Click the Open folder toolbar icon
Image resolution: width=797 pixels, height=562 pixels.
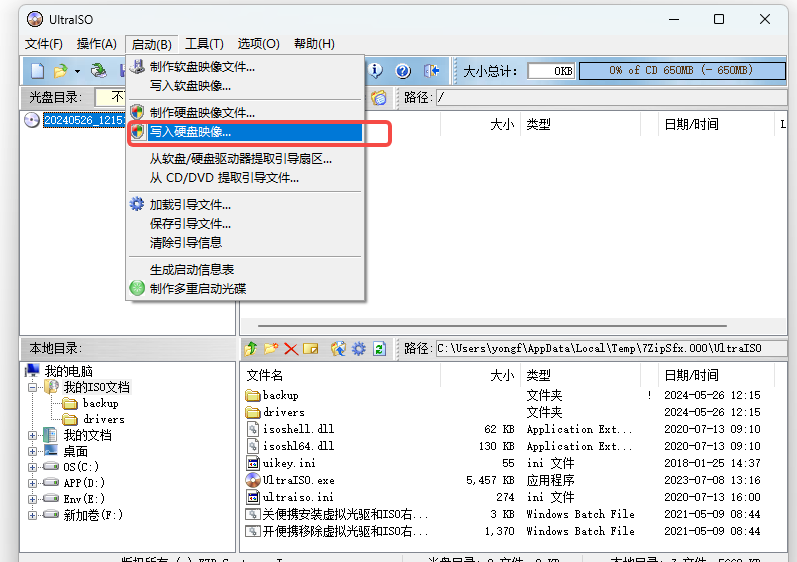click(x=60, y=71)
